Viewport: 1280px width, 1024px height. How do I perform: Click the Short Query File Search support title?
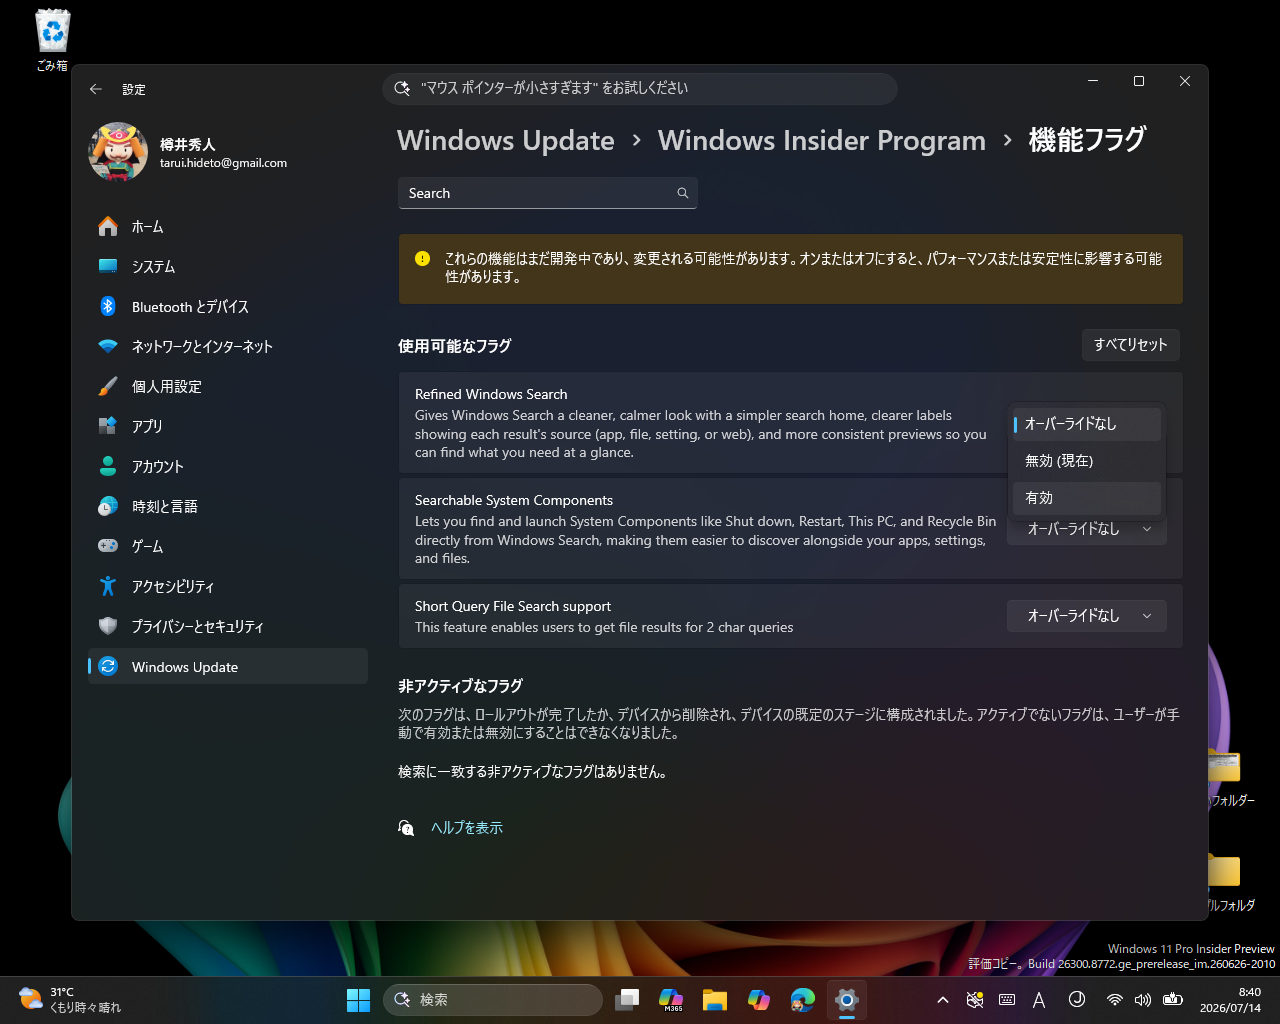[513, 606]
